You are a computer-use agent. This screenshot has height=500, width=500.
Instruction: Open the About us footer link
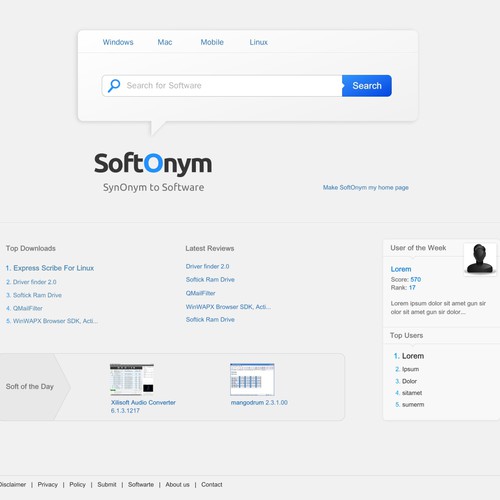tap(177, 484)
